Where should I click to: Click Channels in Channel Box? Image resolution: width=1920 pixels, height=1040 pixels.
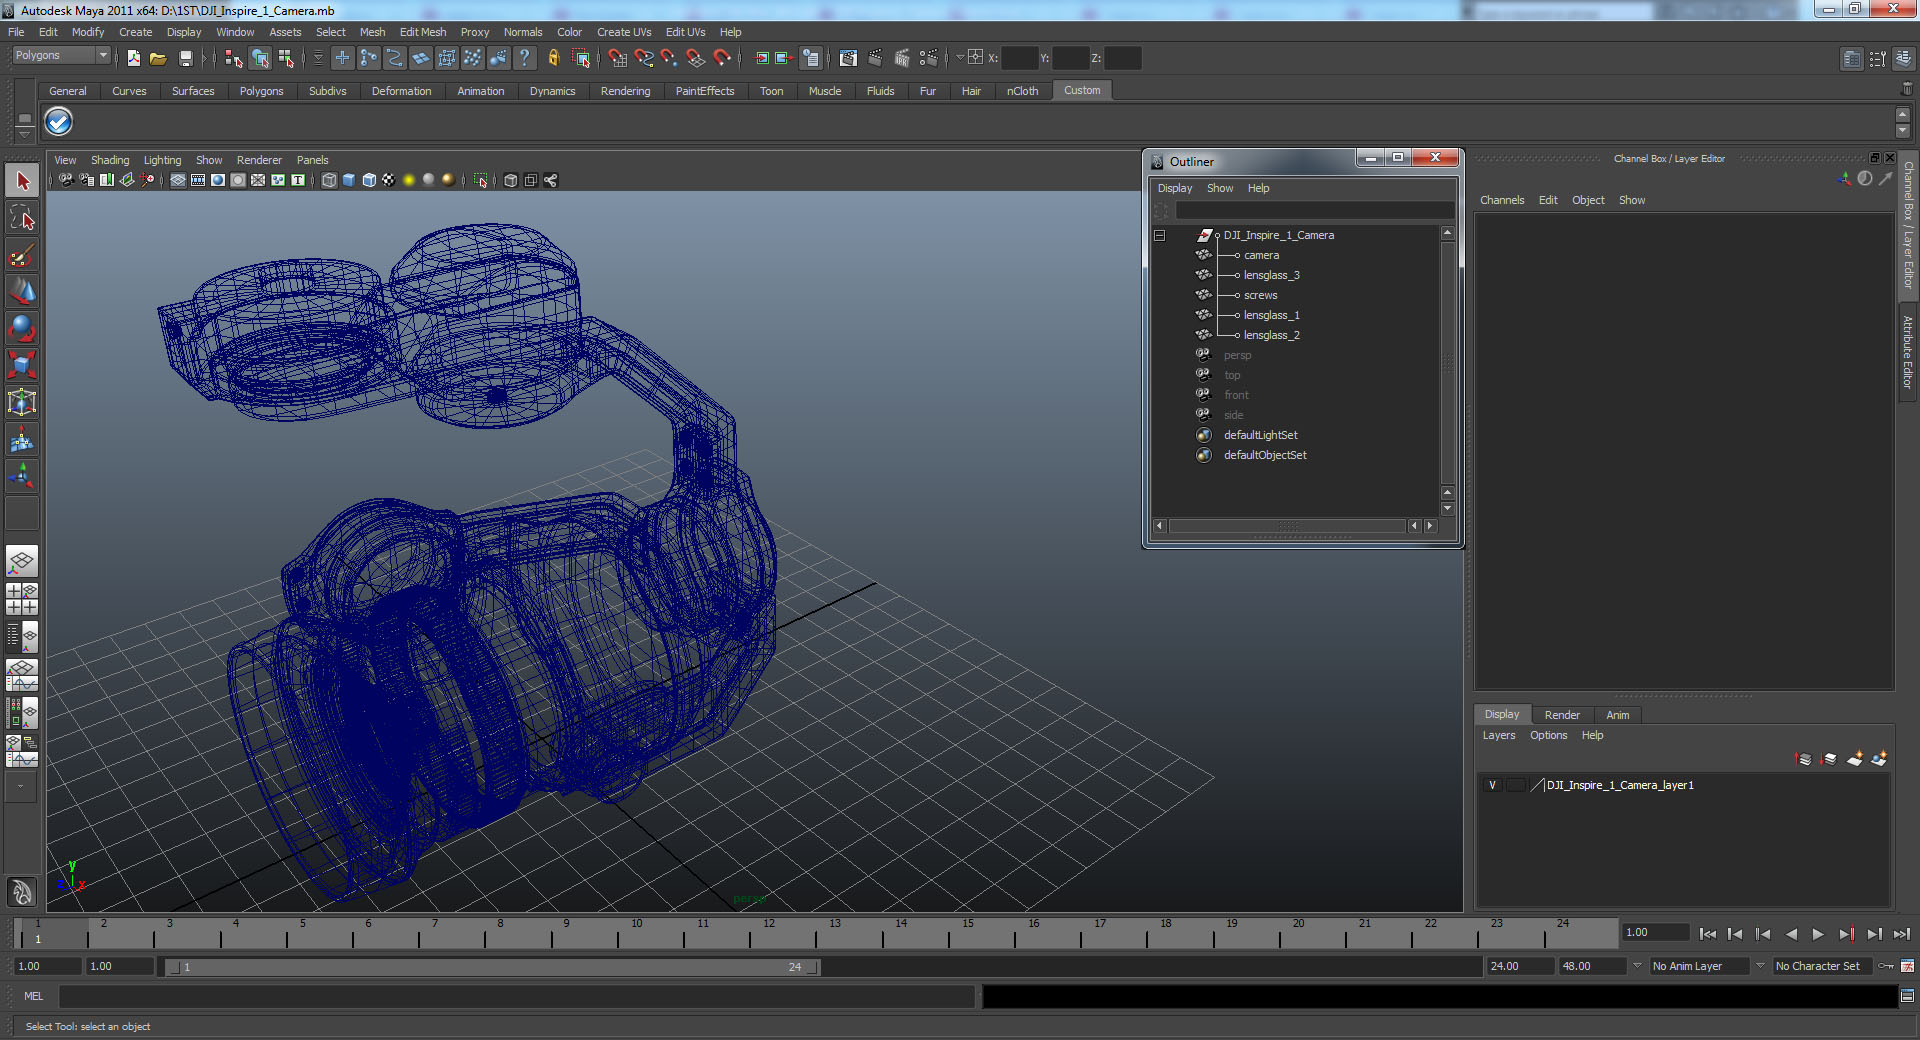[1502, 200]
